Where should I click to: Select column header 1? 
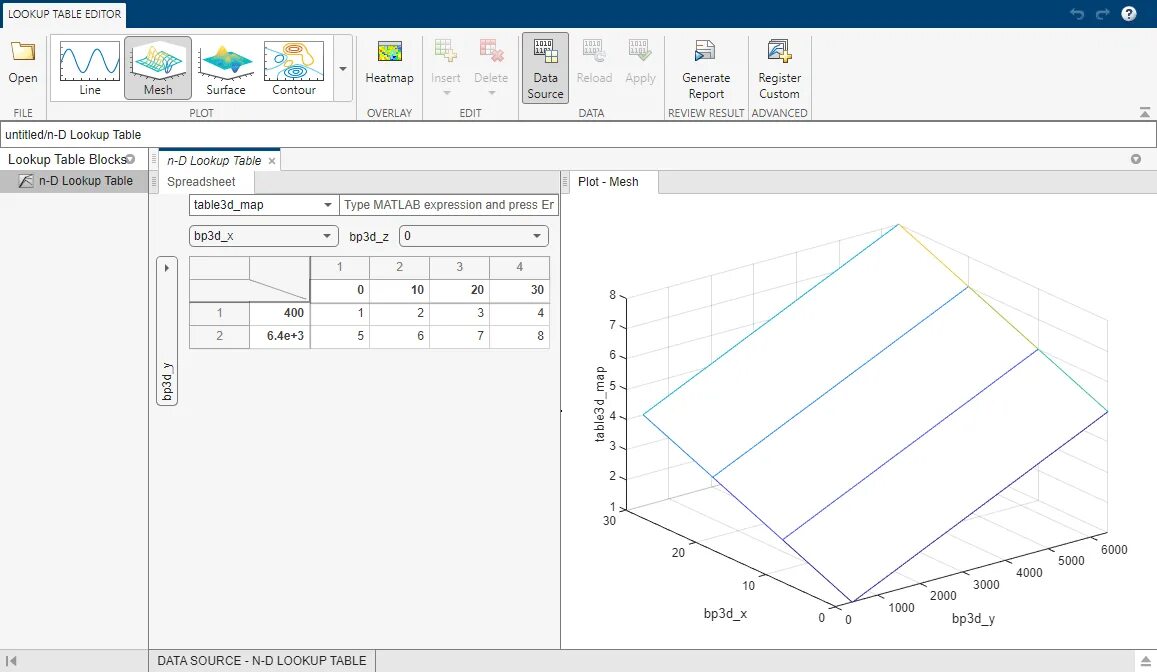(x=339, y=267)
